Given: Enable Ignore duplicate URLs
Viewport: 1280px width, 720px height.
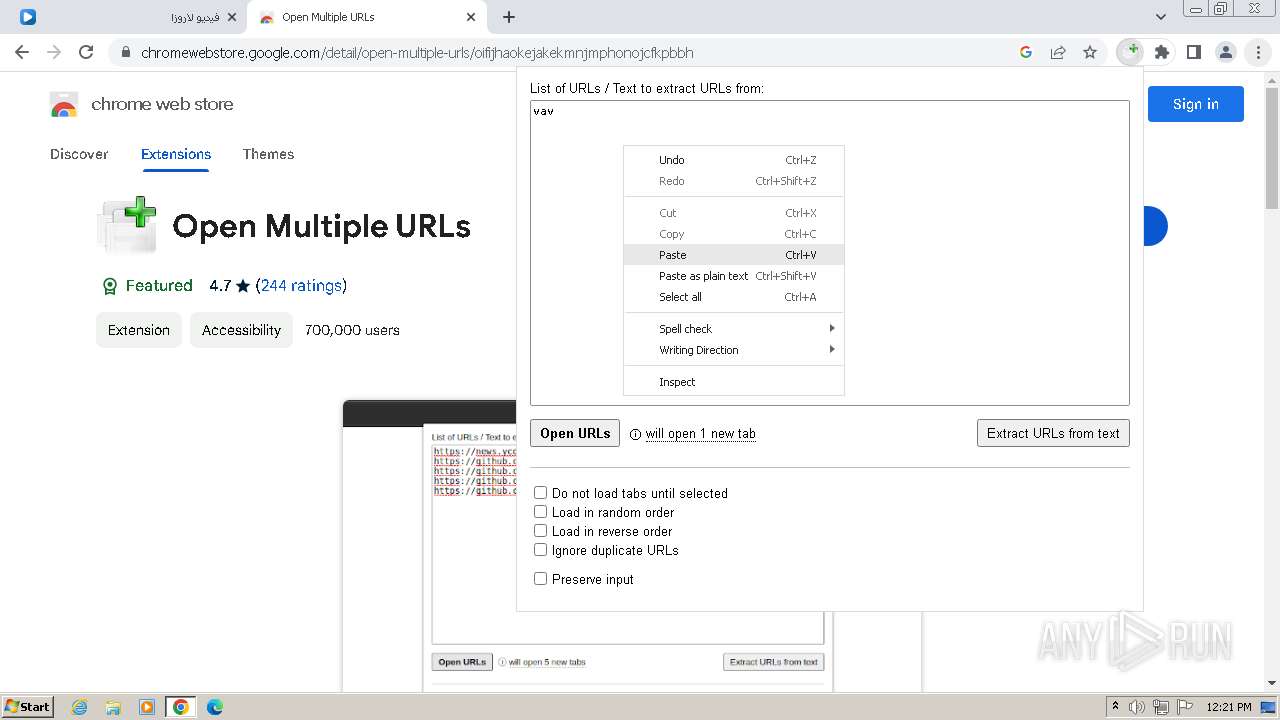Looking at the screenshot, I should (540, 550).
